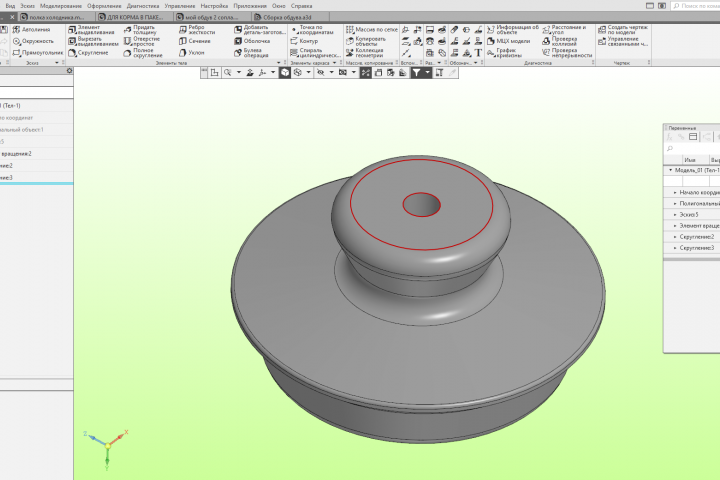Select Скругление:3 in the left model tree

36,177
